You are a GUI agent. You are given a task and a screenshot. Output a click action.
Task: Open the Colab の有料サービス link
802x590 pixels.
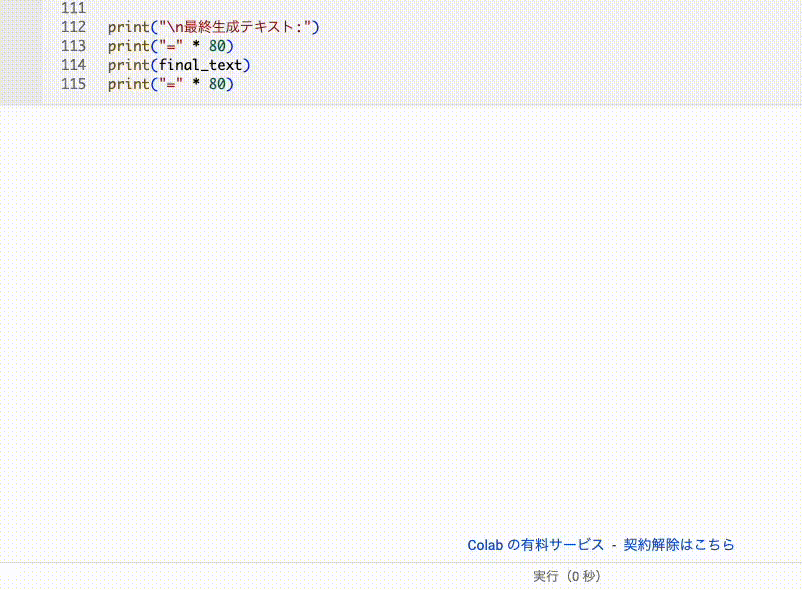click(x=536, y=545)
